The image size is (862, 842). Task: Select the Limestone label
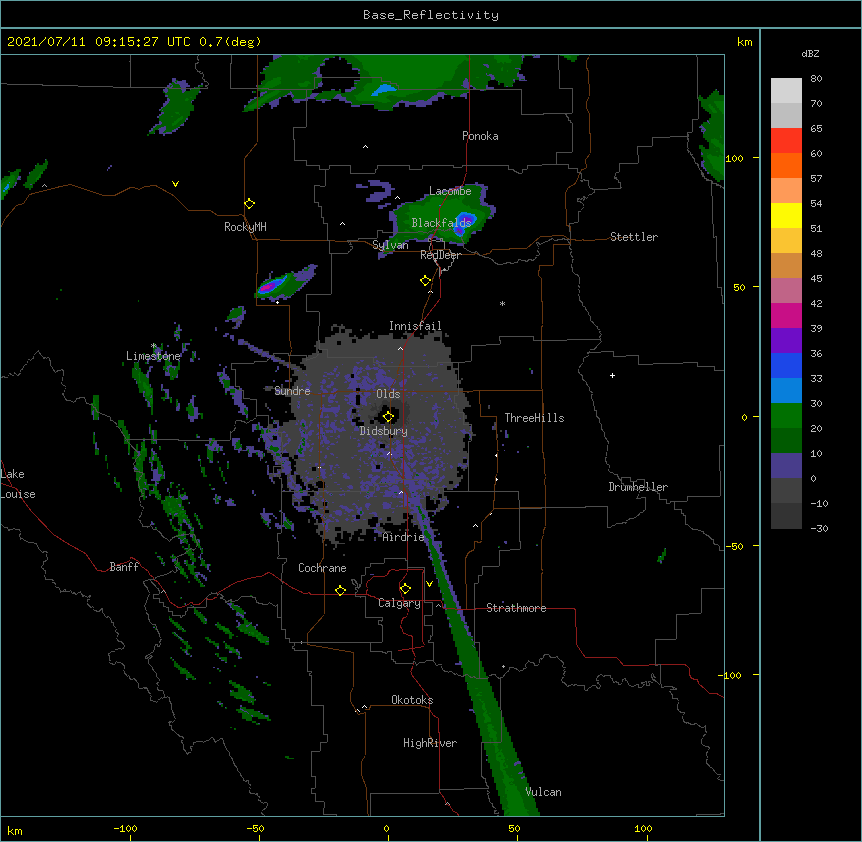click(x=153, y=356)
